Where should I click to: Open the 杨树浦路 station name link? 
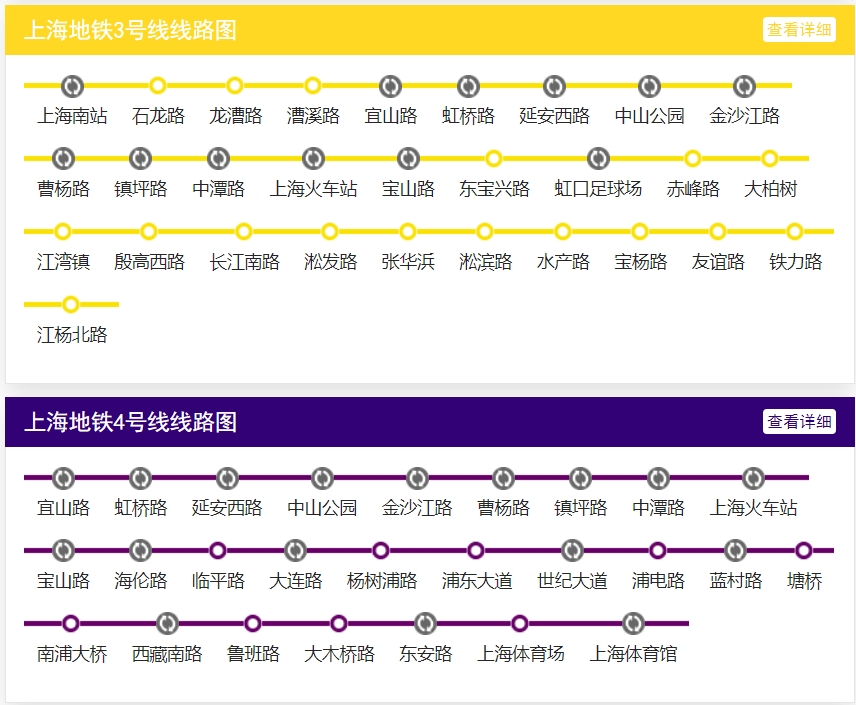(381, 581)
